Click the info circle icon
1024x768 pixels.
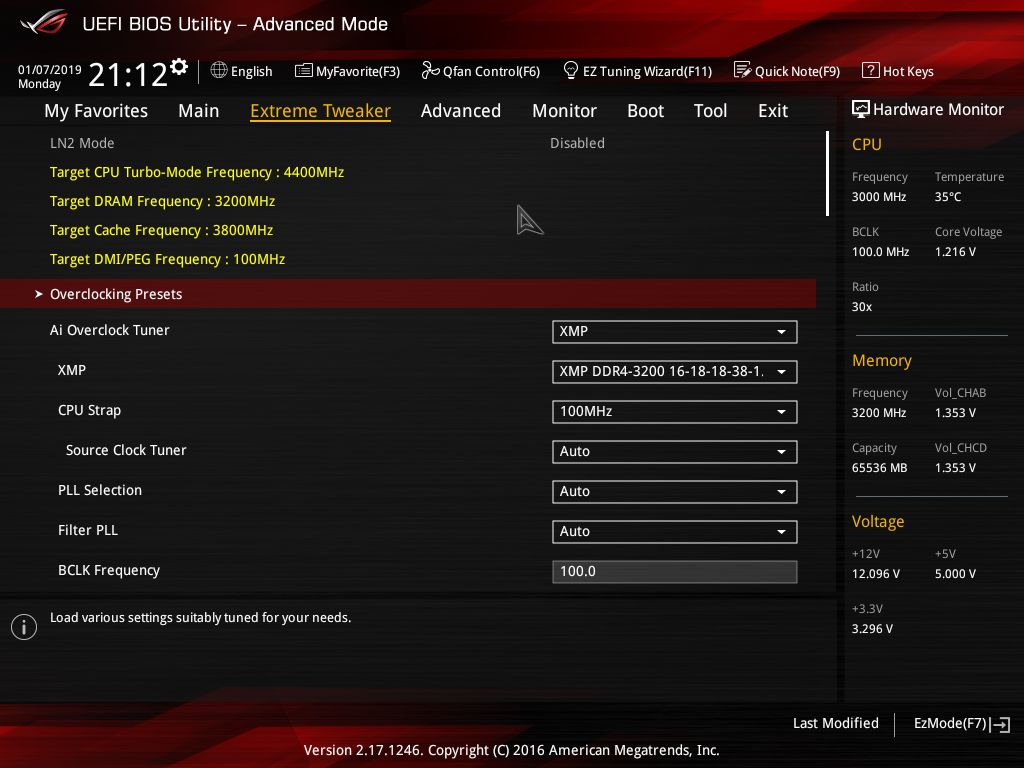[x=24, y=627]
